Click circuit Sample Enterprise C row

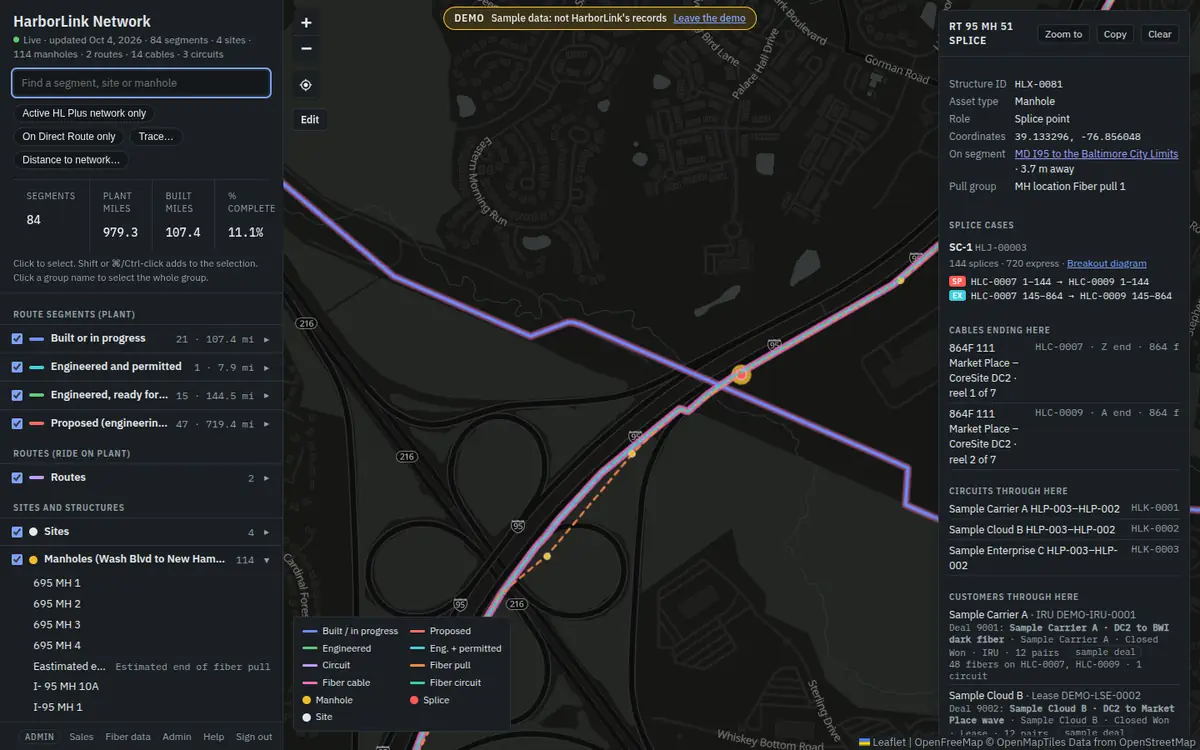coord(1064,557)
